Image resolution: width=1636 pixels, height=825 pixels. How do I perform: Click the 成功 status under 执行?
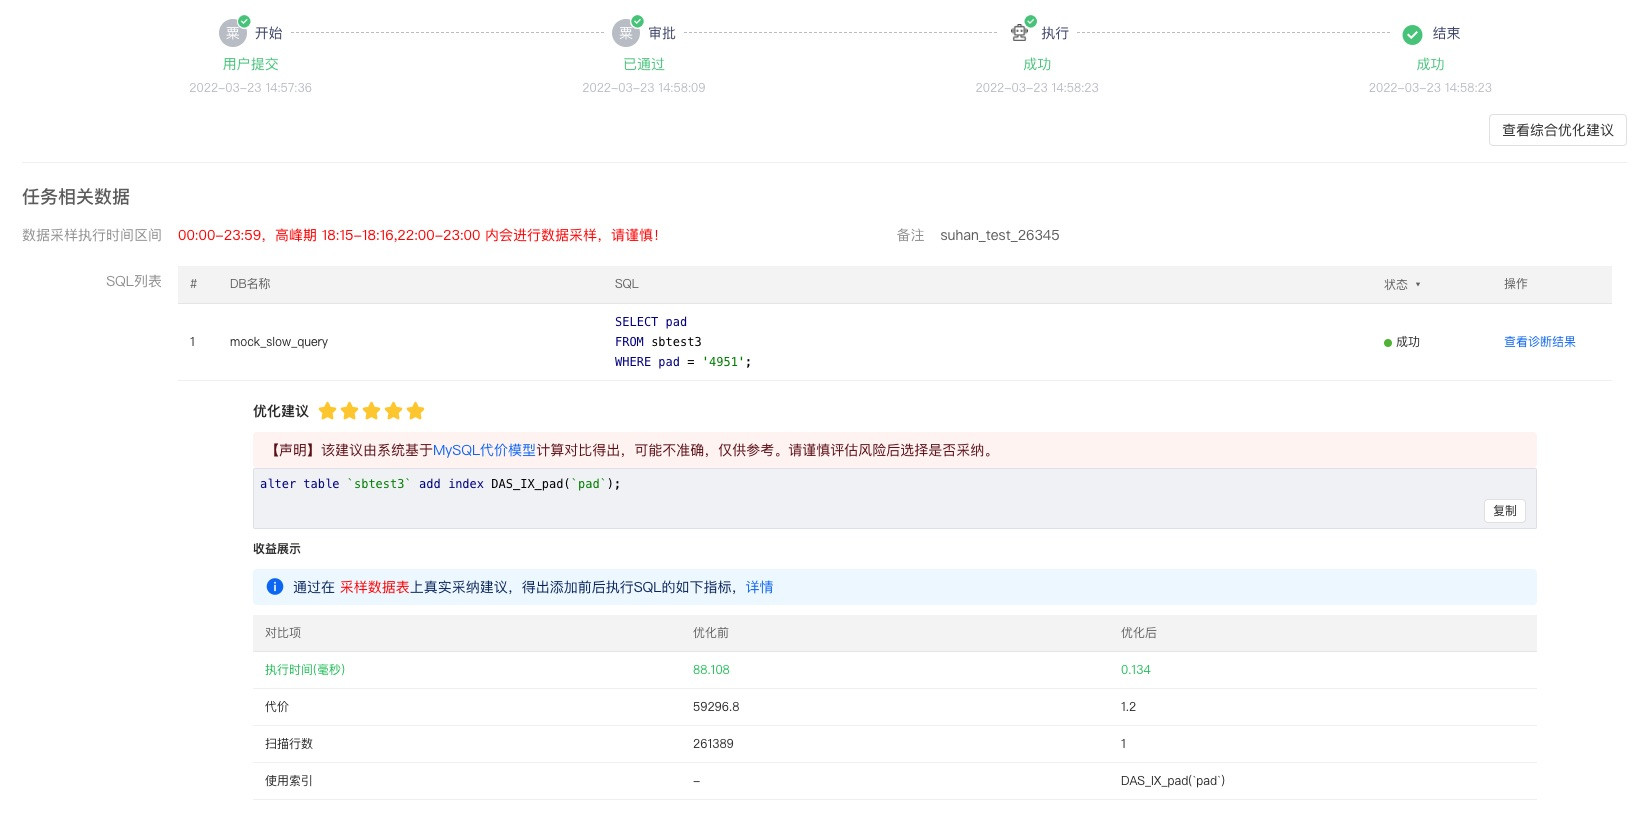pyautogui.click(x=1037, y=64)
